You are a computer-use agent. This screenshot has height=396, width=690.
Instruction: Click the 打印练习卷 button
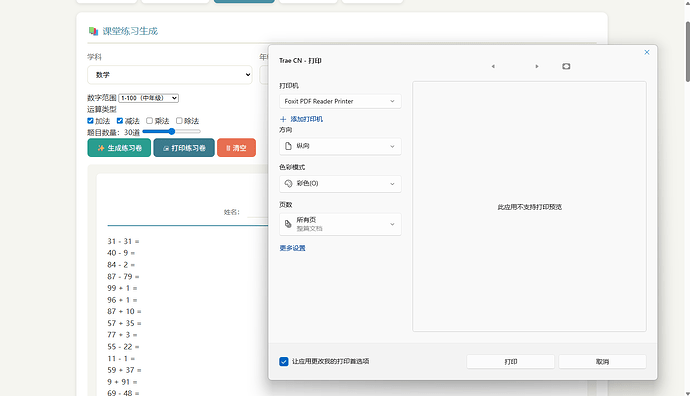pos(184,148)
